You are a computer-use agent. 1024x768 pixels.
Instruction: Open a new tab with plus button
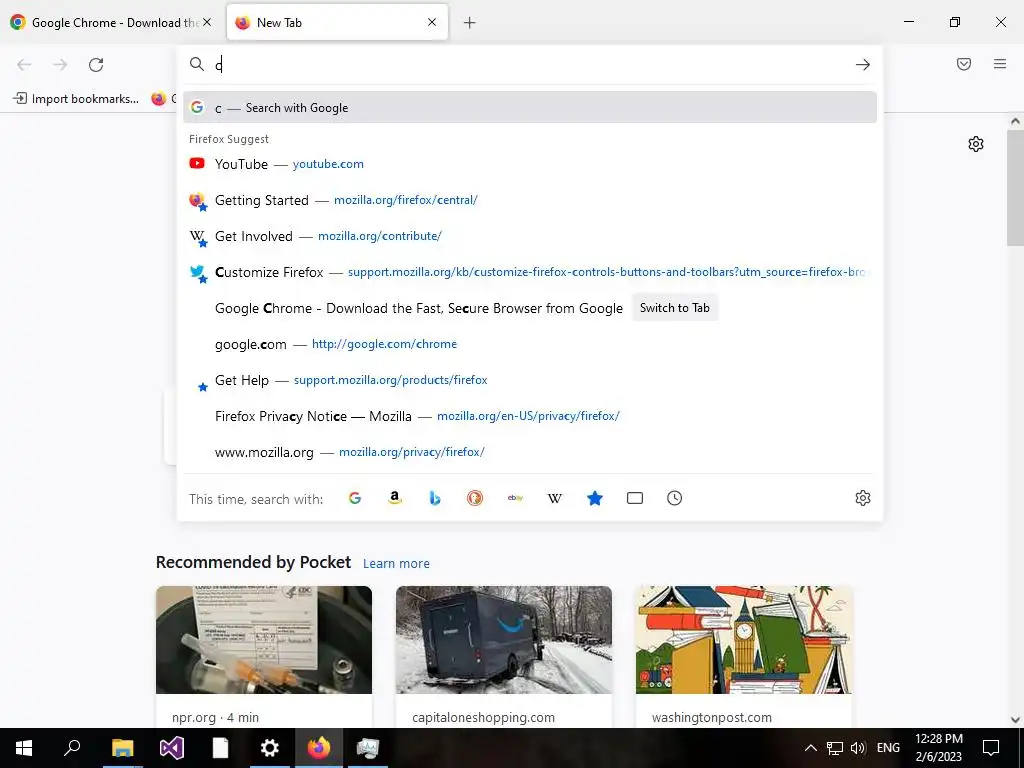point(469,23)
